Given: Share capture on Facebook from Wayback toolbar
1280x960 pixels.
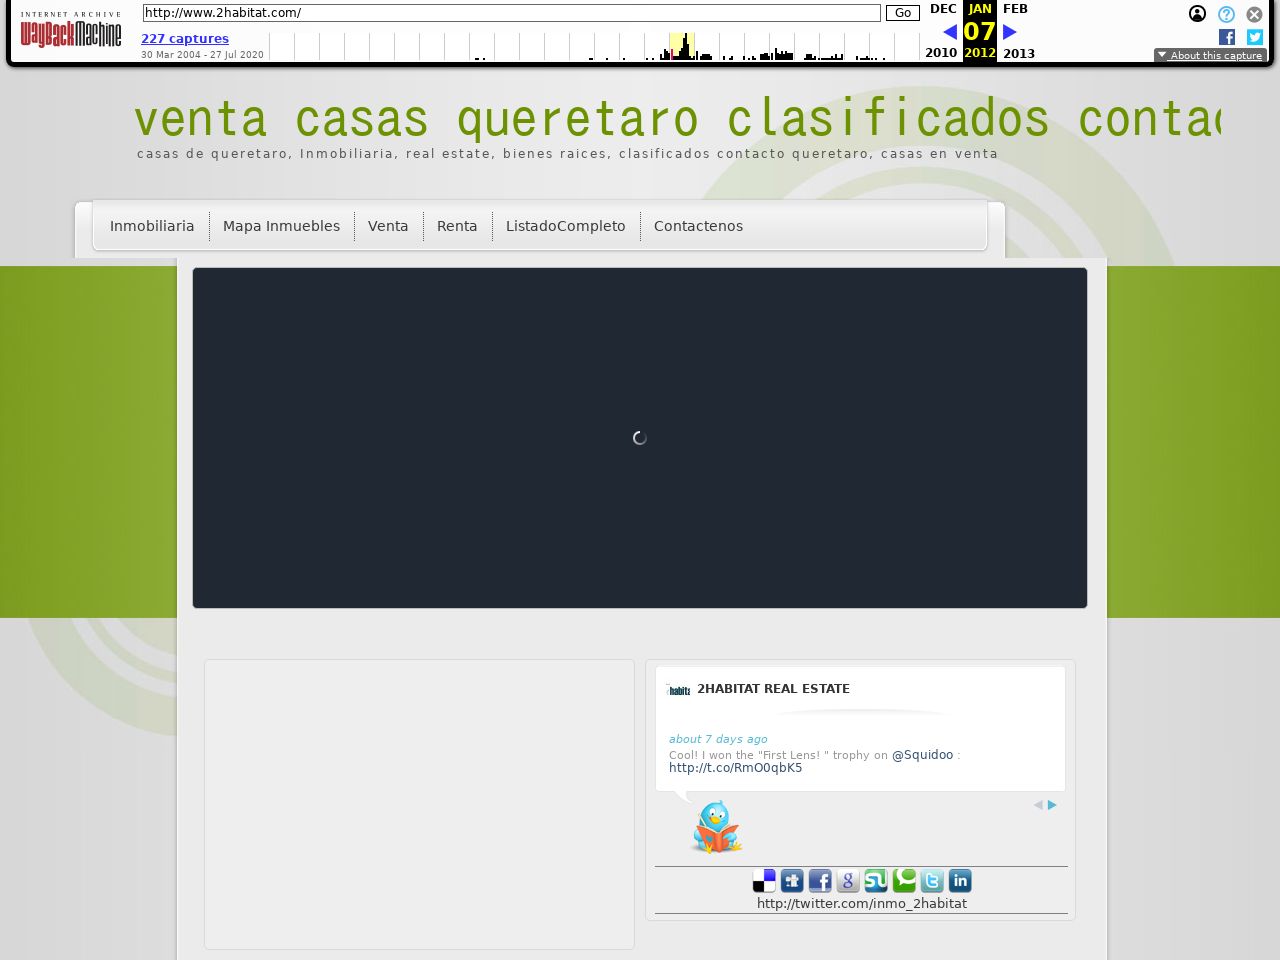Looking at the screenshot, I should [1227, 37].
